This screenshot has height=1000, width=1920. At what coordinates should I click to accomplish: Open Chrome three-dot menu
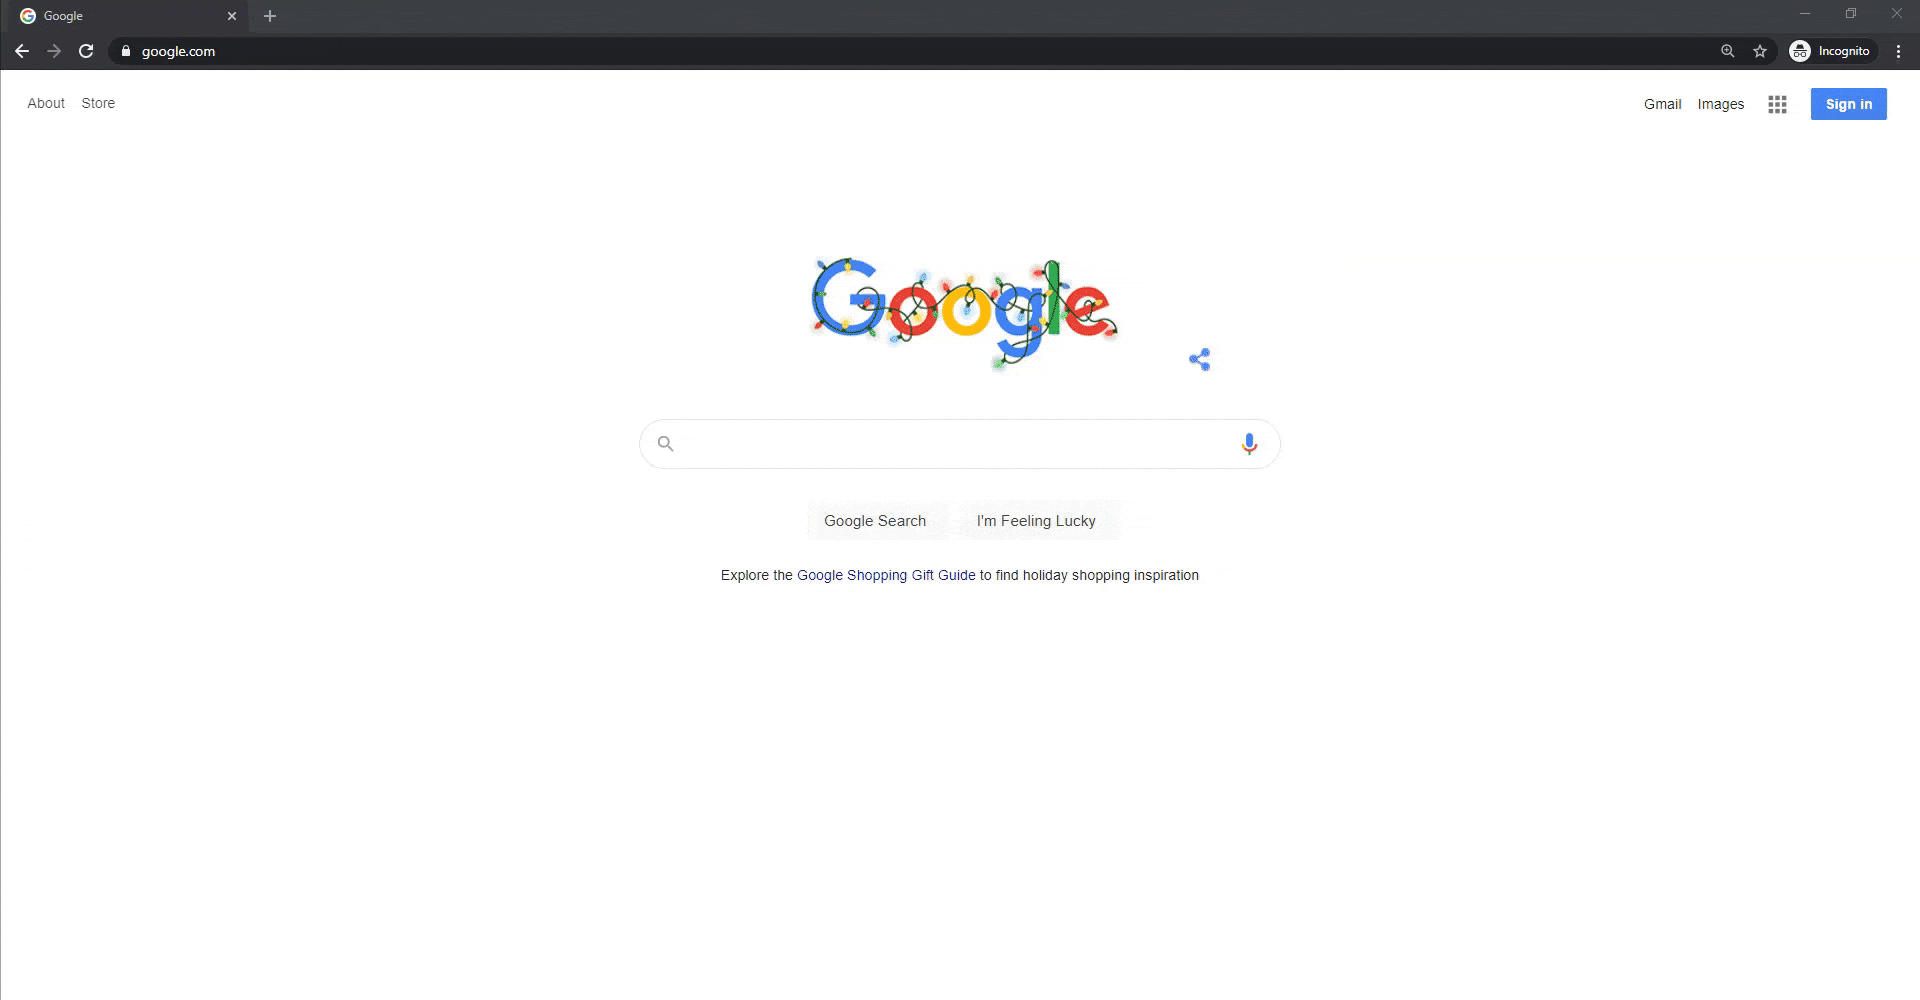(1898, 51)
